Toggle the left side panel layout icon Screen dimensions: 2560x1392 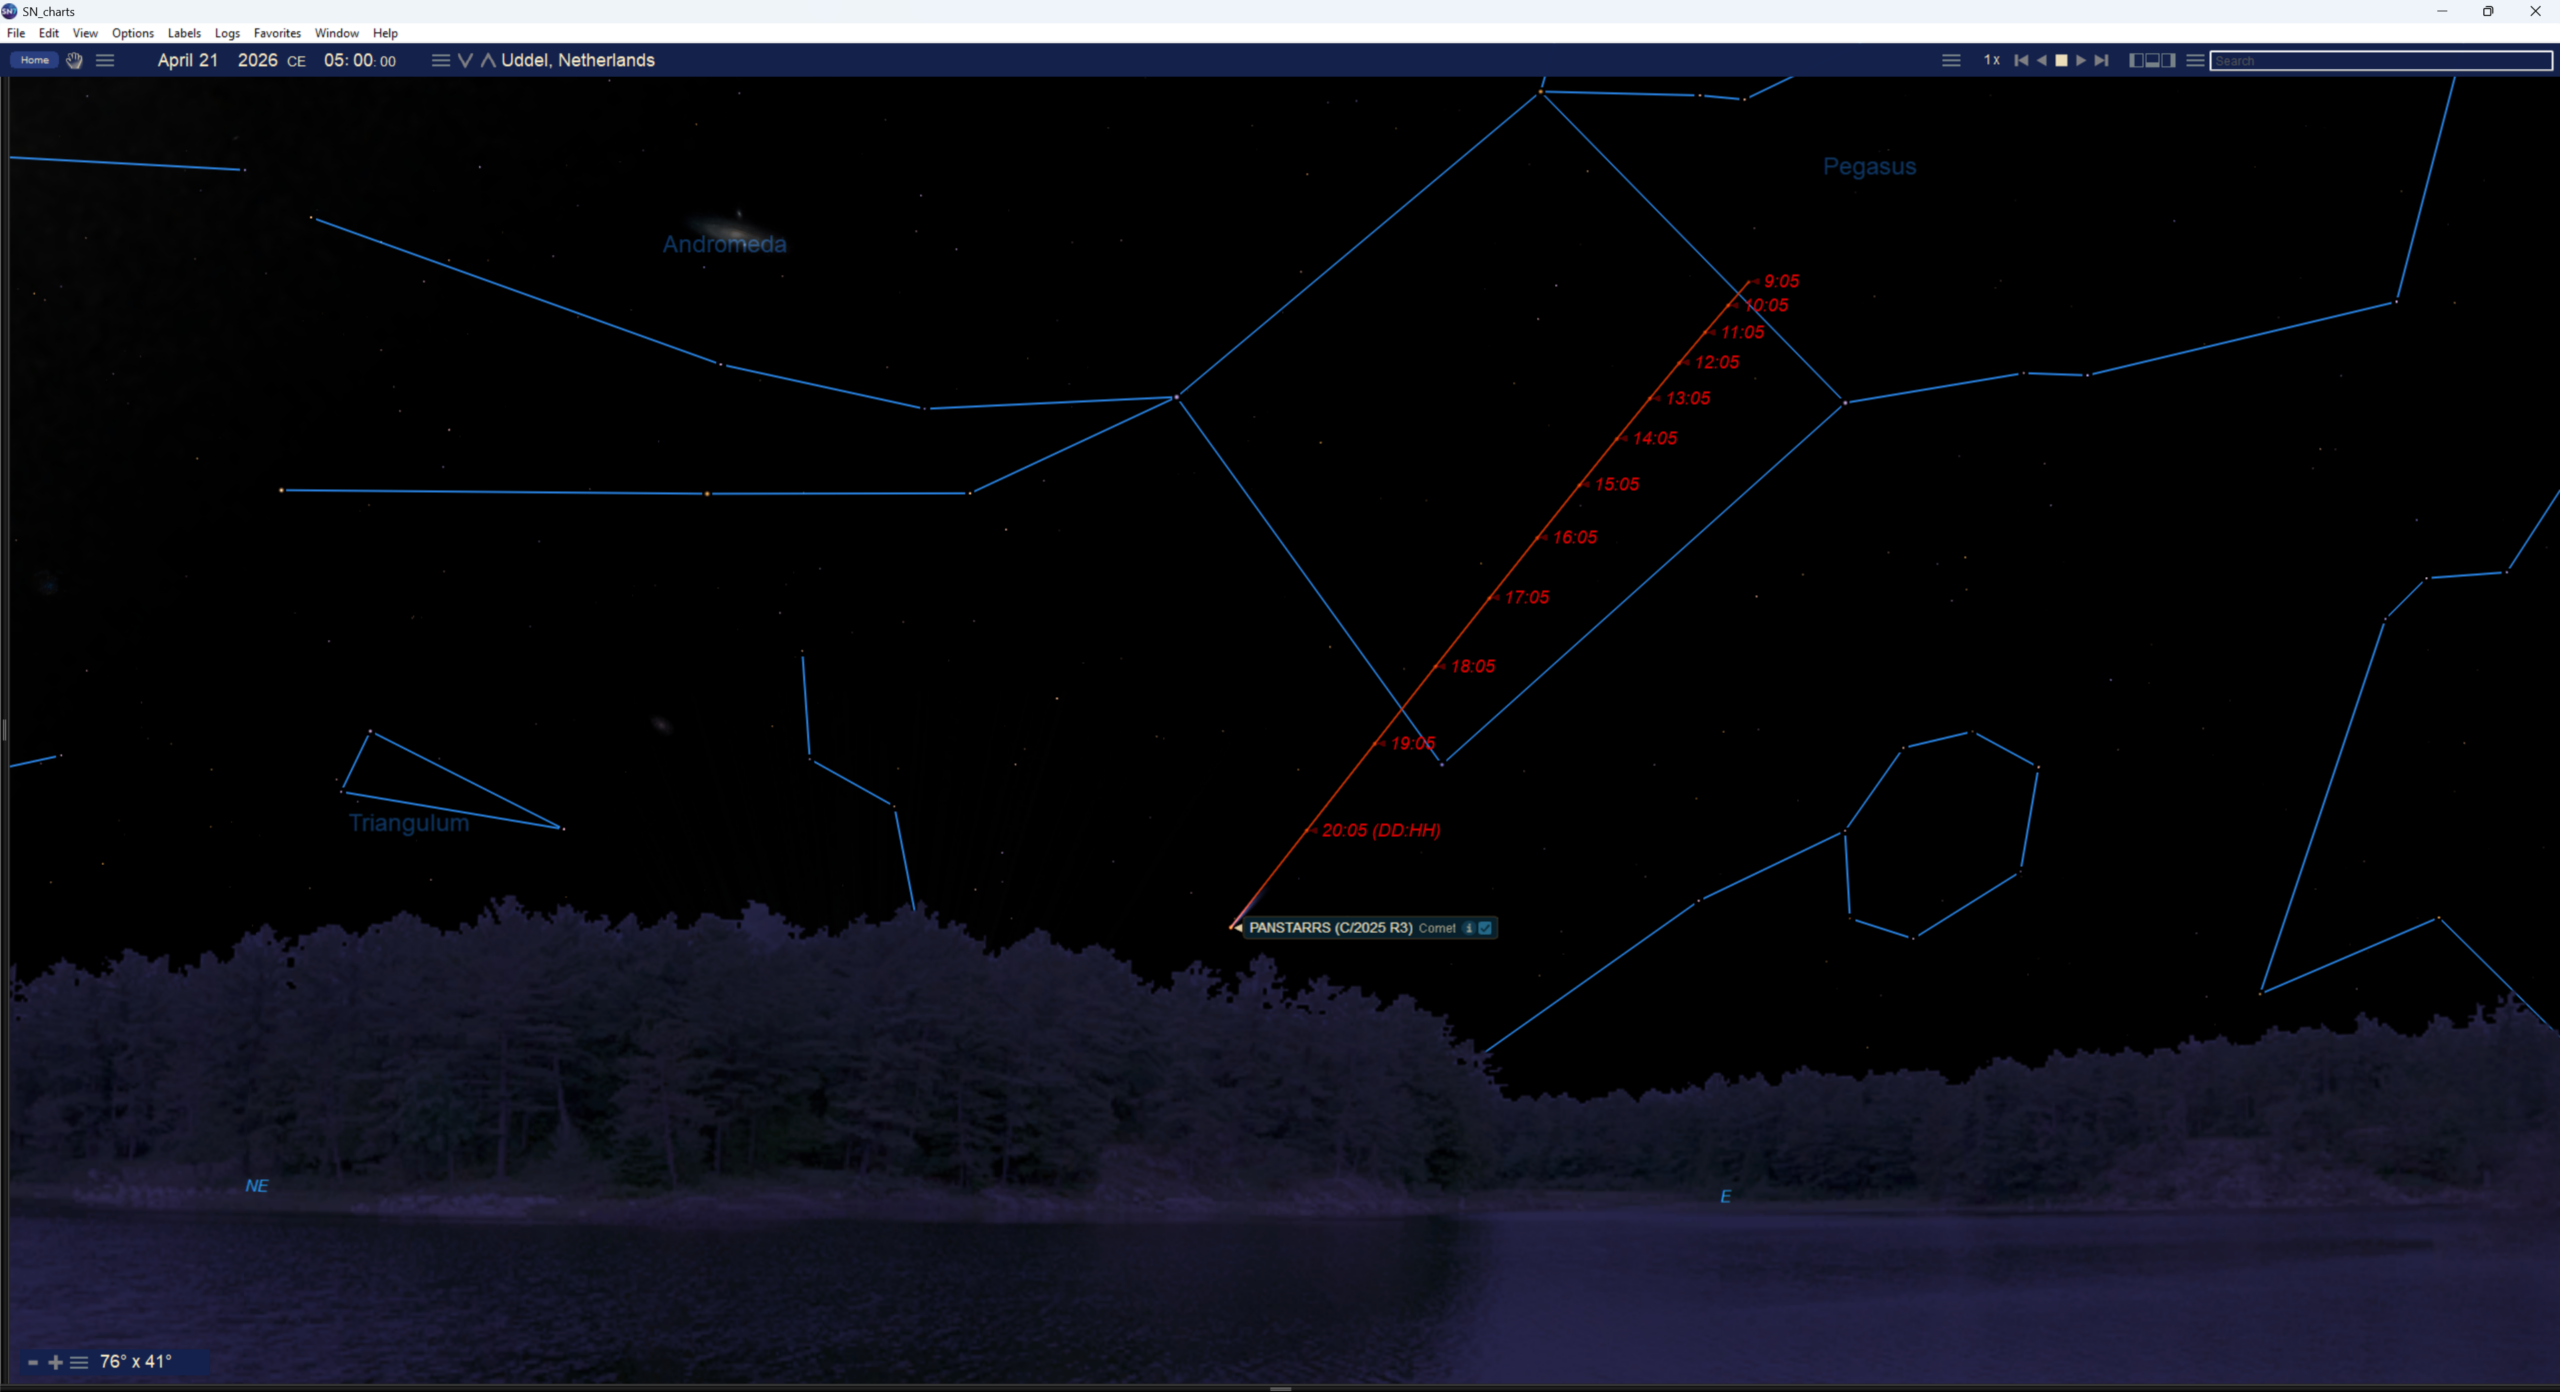pyautogui.click(x=2136, y=60)
